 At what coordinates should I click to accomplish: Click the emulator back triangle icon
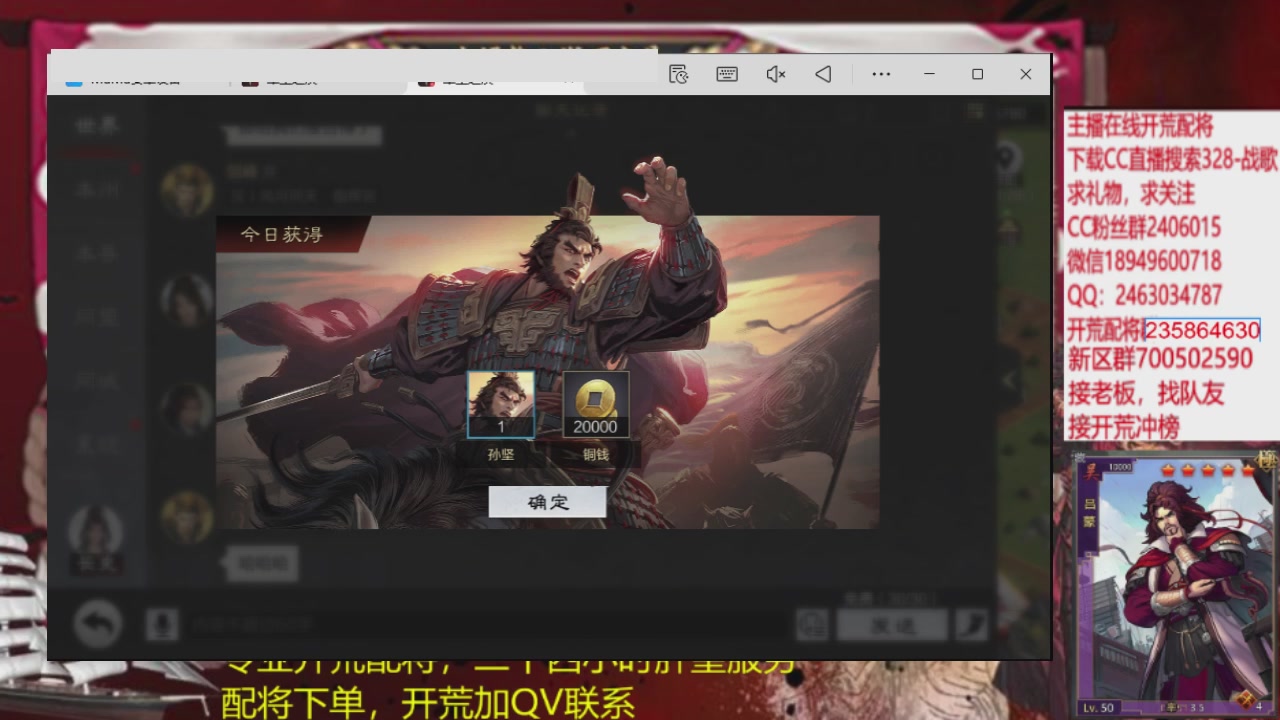[823, 74]
